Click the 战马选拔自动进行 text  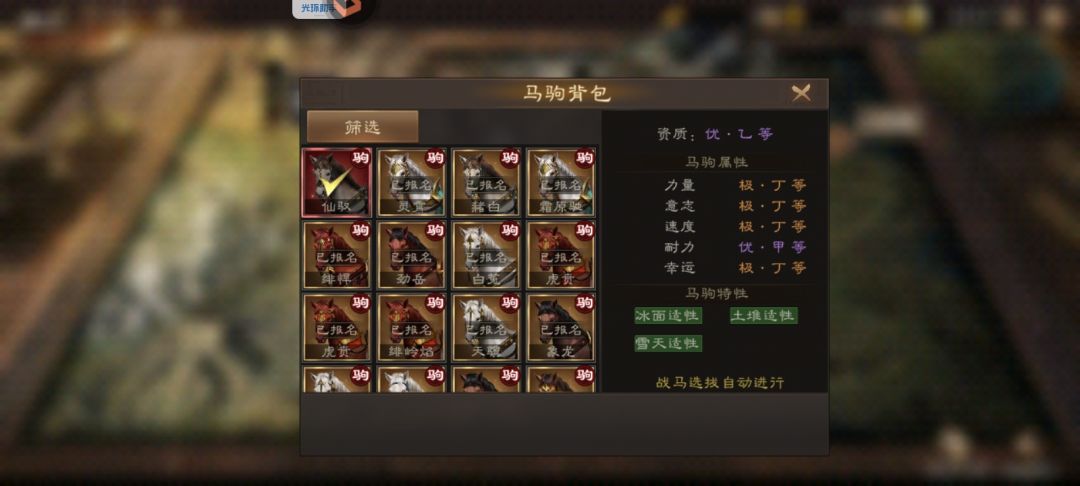(x=720, y=383)
